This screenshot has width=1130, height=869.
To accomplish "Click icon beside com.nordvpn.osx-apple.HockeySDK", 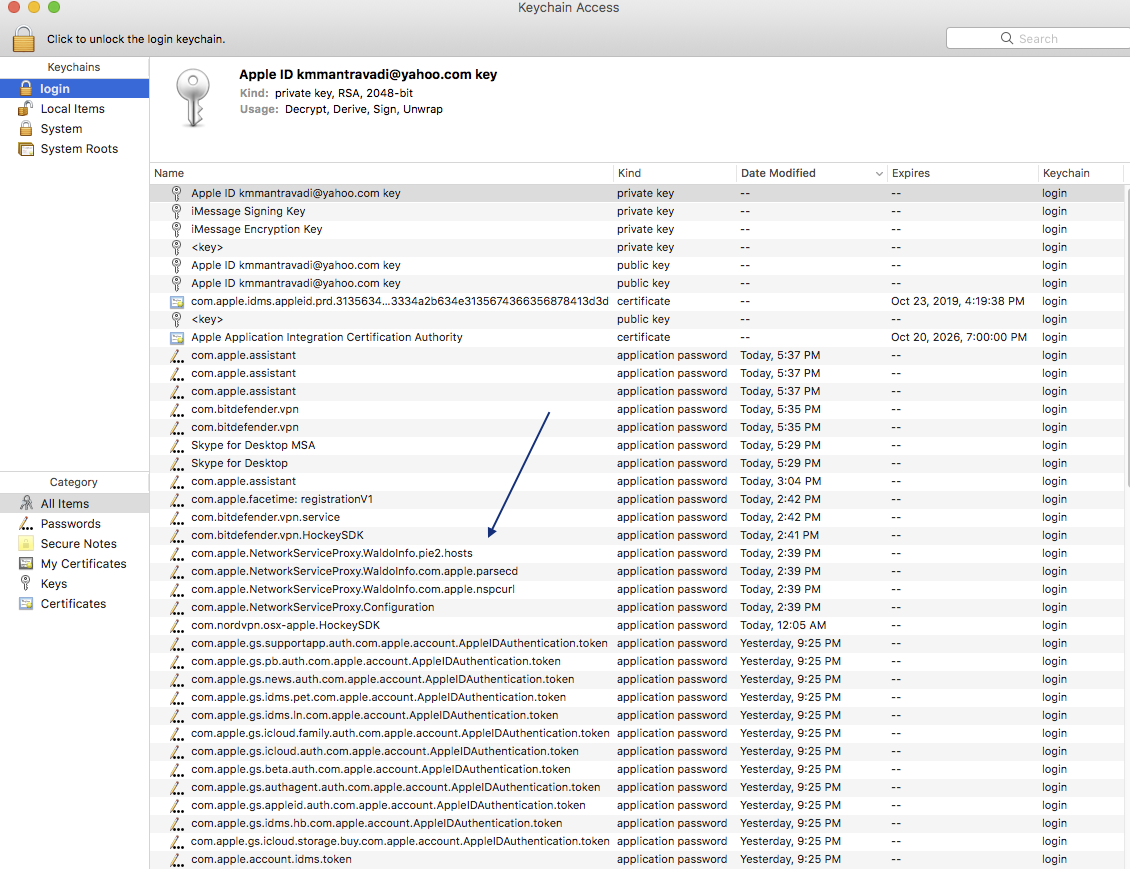I will tap(177, 626).
